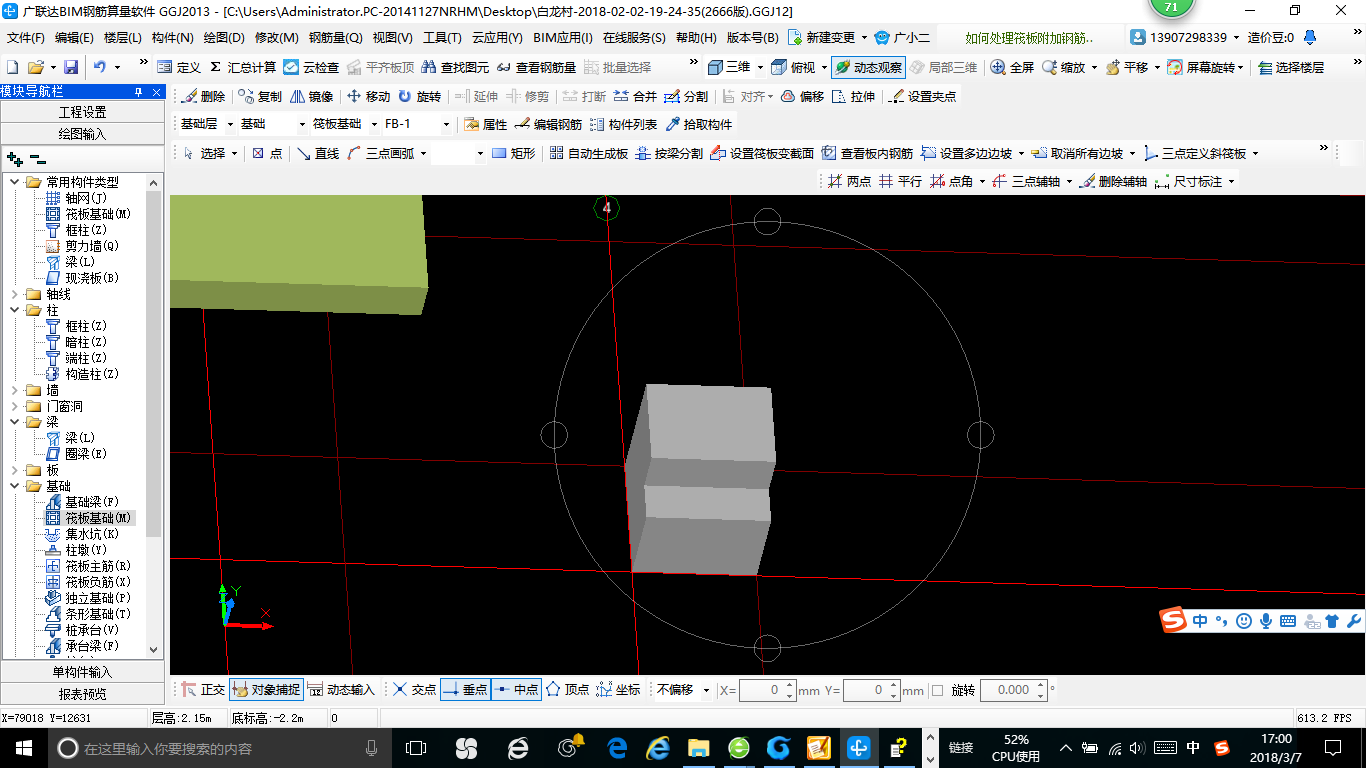The height and width of the screenshot is (768, 1366).
Task: Open the 基础层 floor dropdown
Action: point(231,125)
